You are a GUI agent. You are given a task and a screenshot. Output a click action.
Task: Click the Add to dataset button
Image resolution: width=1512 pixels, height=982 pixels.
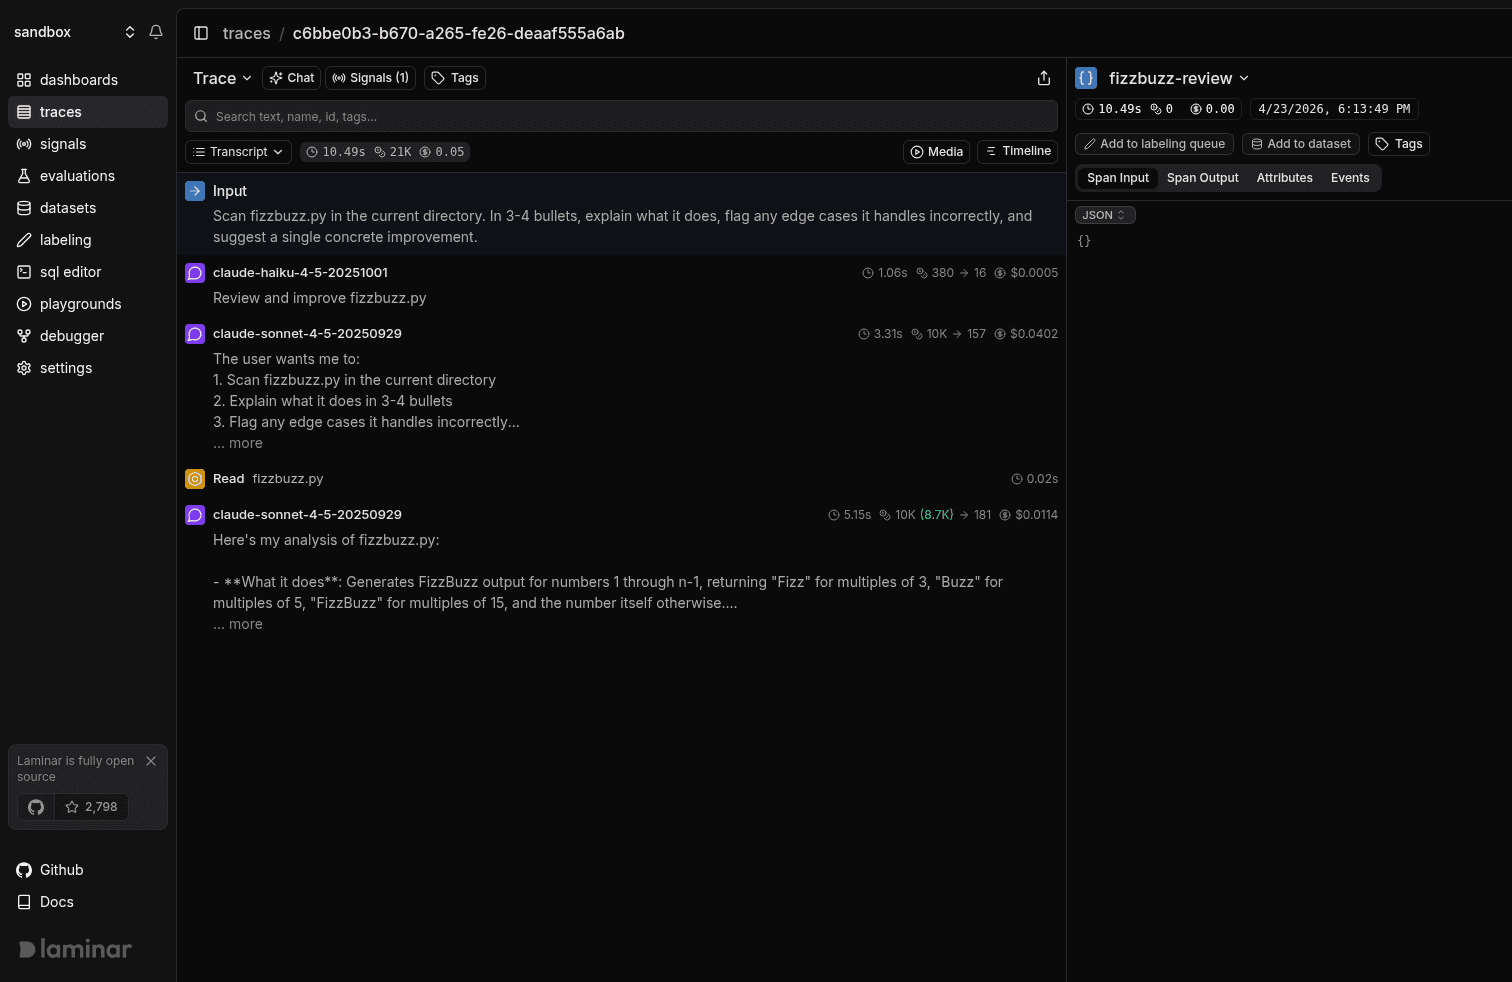pyautogui.click(x=1300, y=143)
